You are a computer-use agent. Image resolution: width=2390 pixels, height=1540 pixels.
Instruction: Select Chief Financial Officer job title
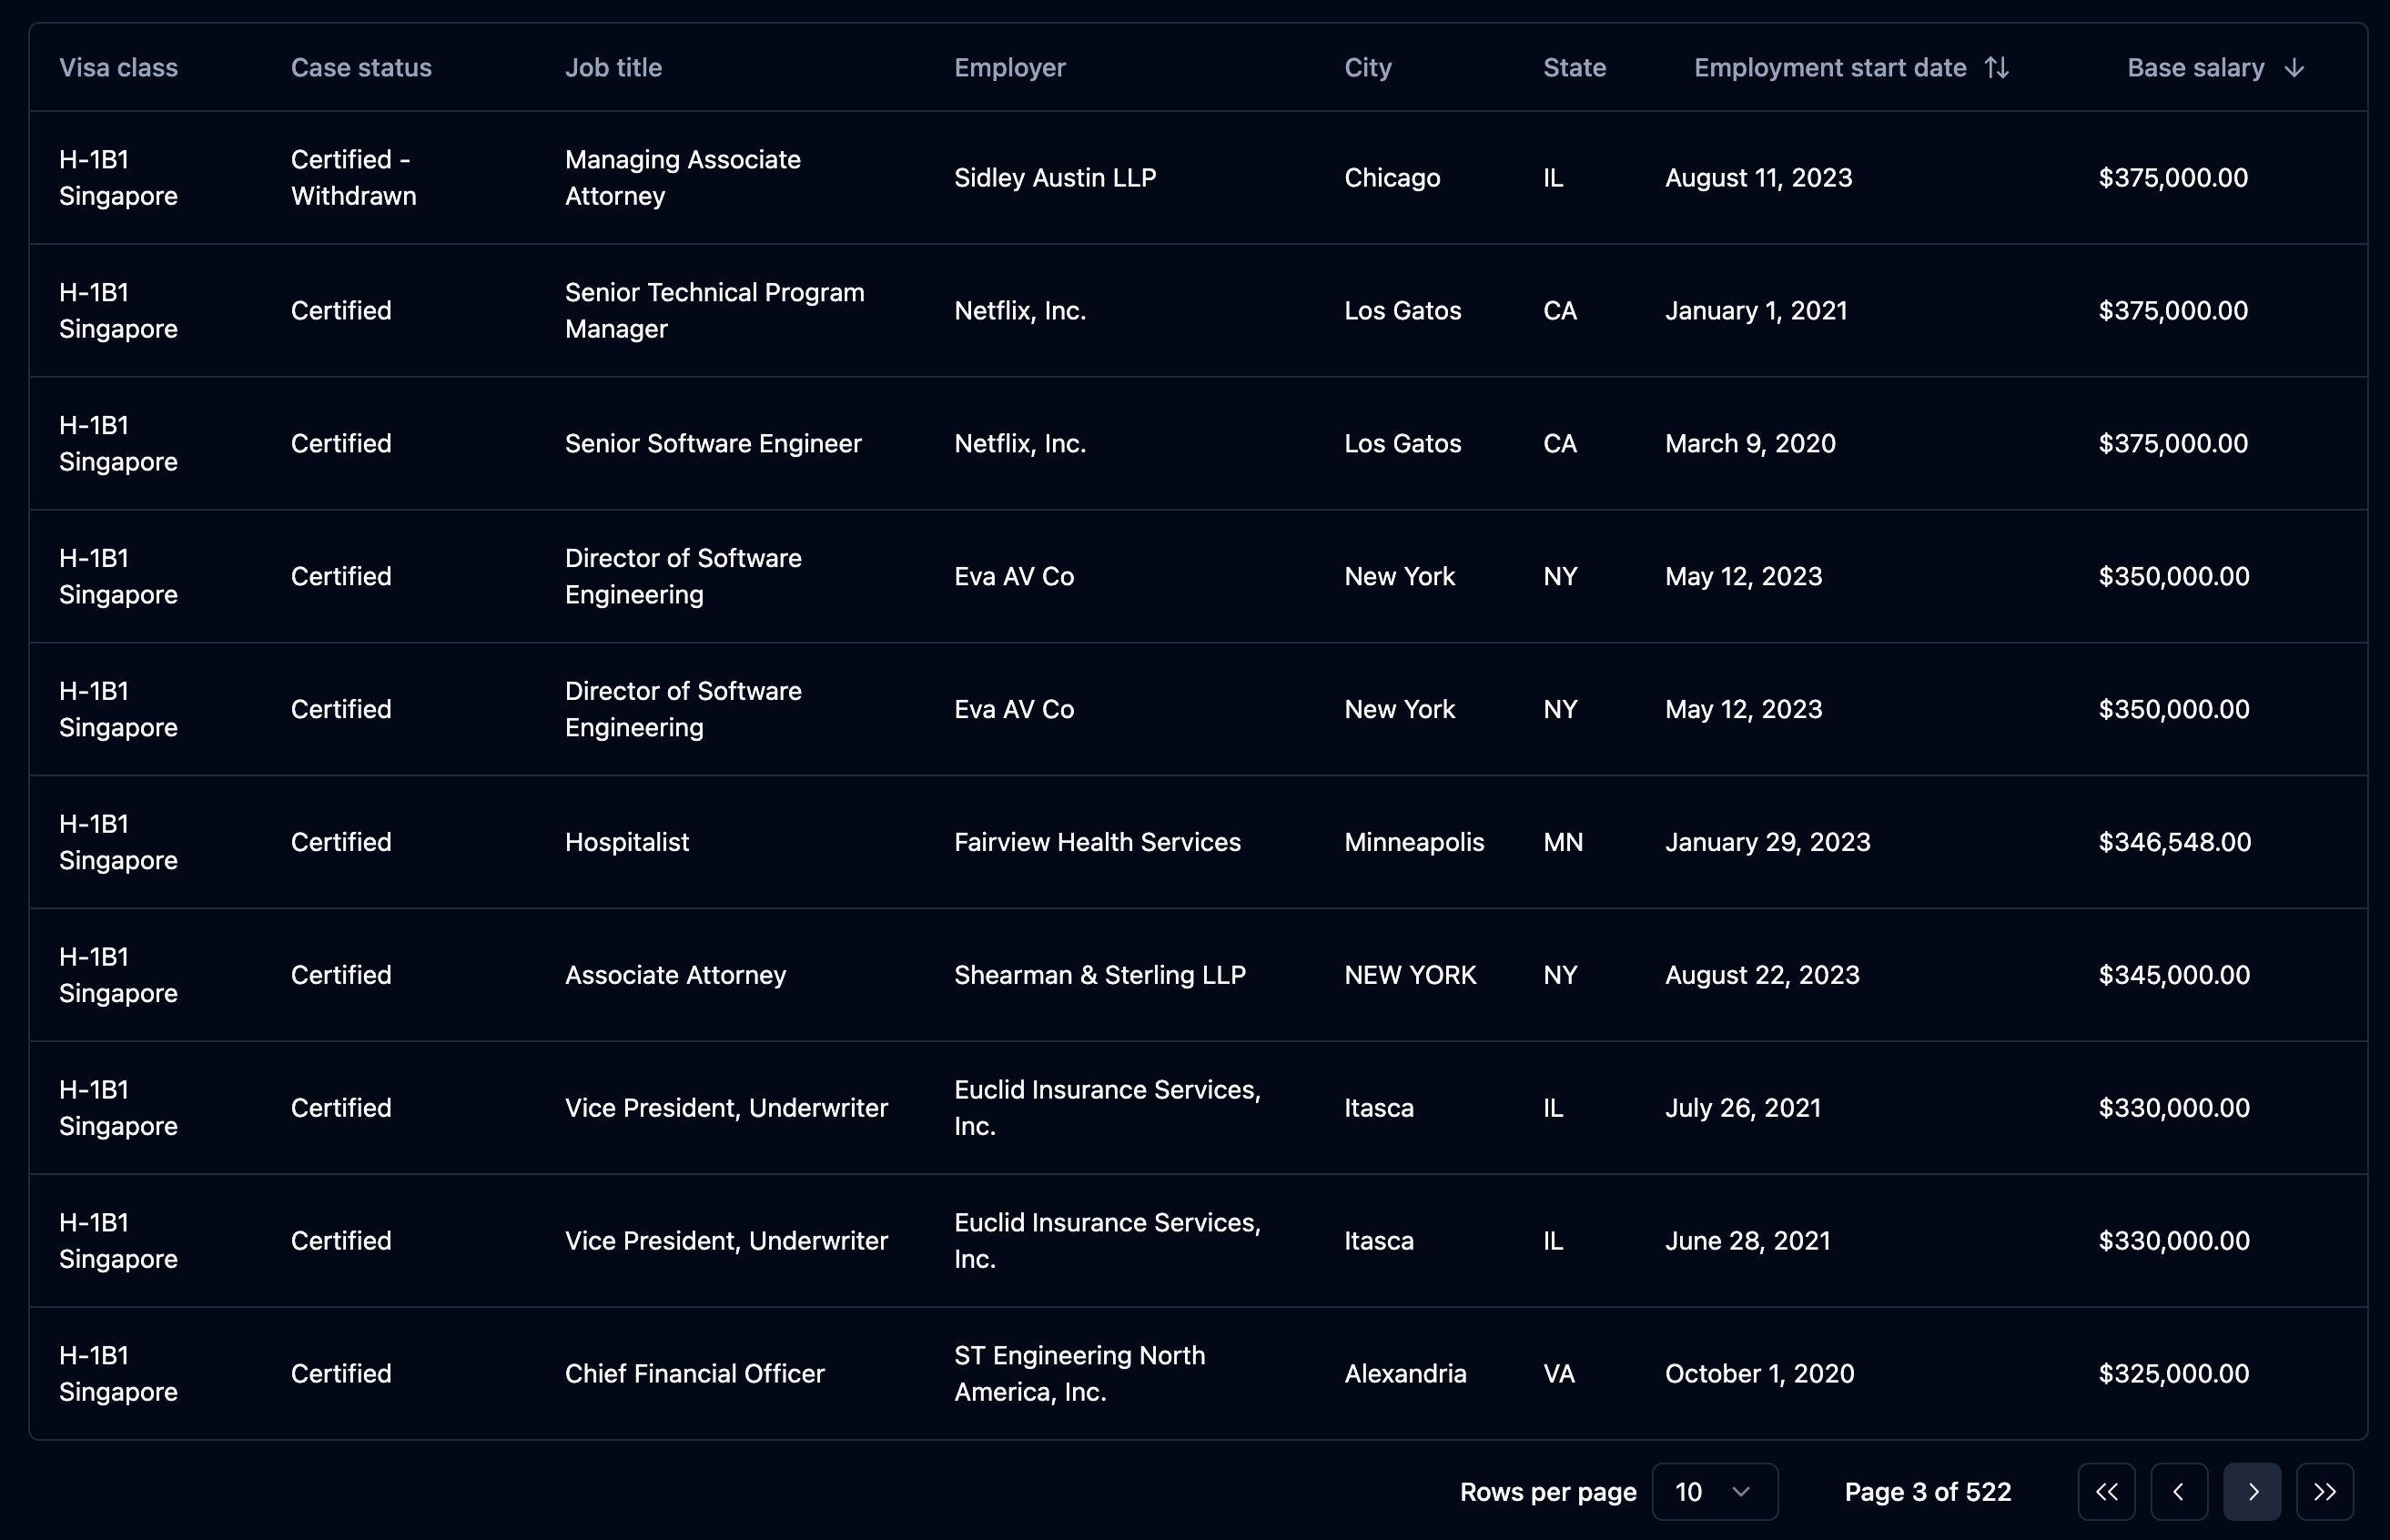click(x=695, y=1374)
